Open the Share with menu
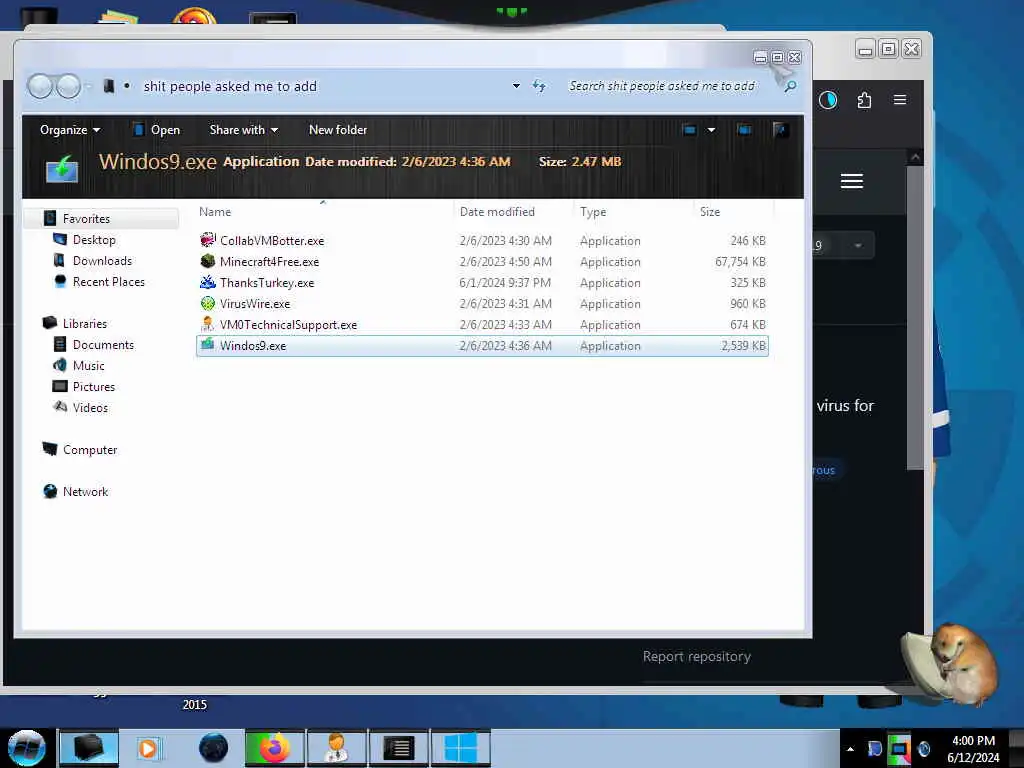 pyautogui.click(x=244, y=130)
